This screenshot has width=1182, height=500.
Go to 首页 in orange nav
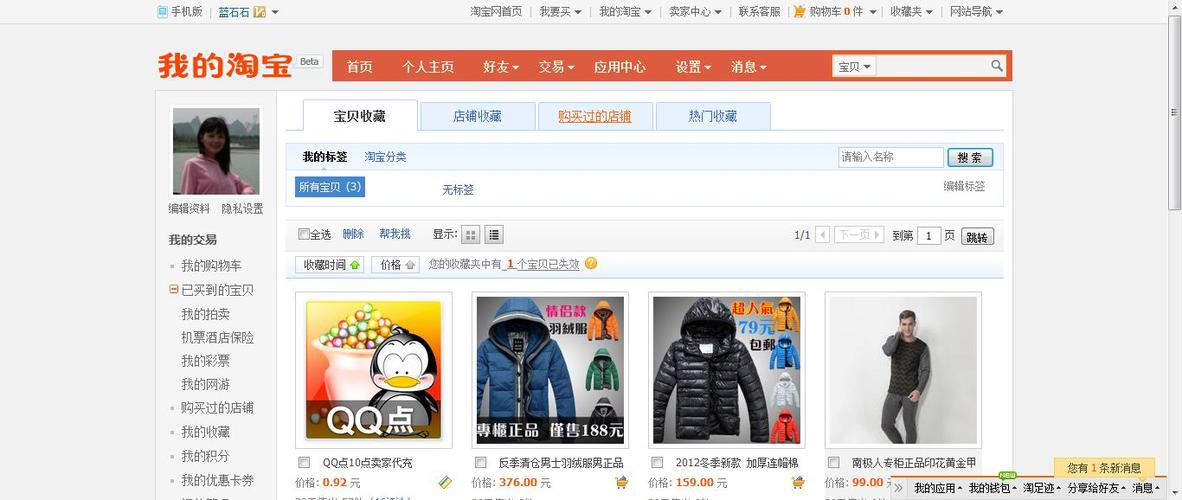coord(360,66)
